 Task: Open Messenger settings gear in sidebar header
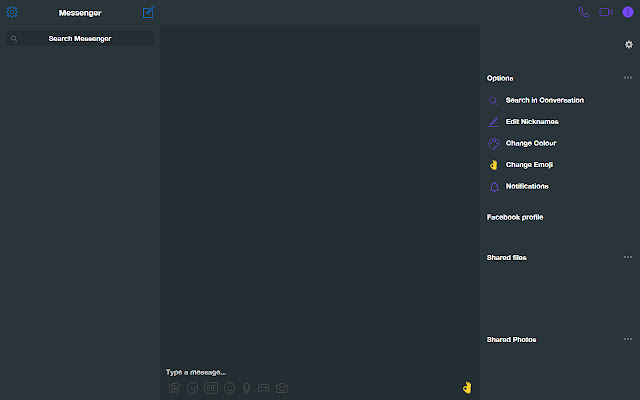coord(12,12)
